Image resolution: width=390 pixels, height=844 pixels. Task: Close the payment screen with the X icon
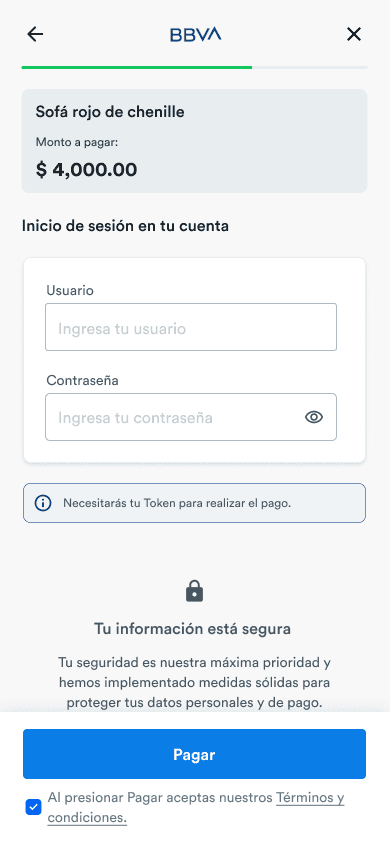tap(353, 34)
